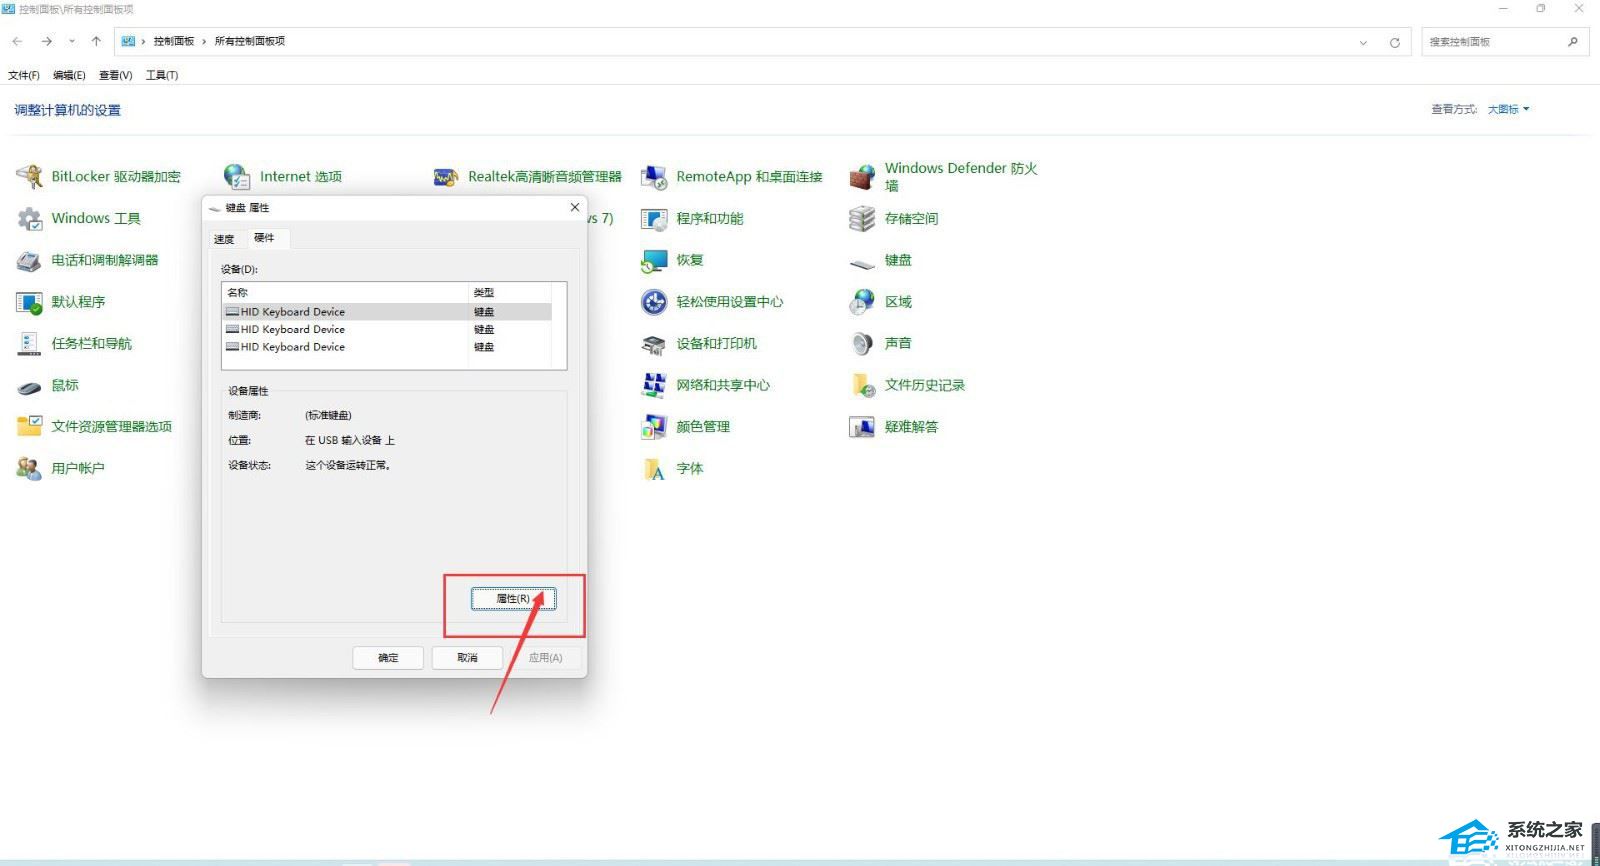
Task: Click the search magnifier icon
Action: click(1573, 41)
